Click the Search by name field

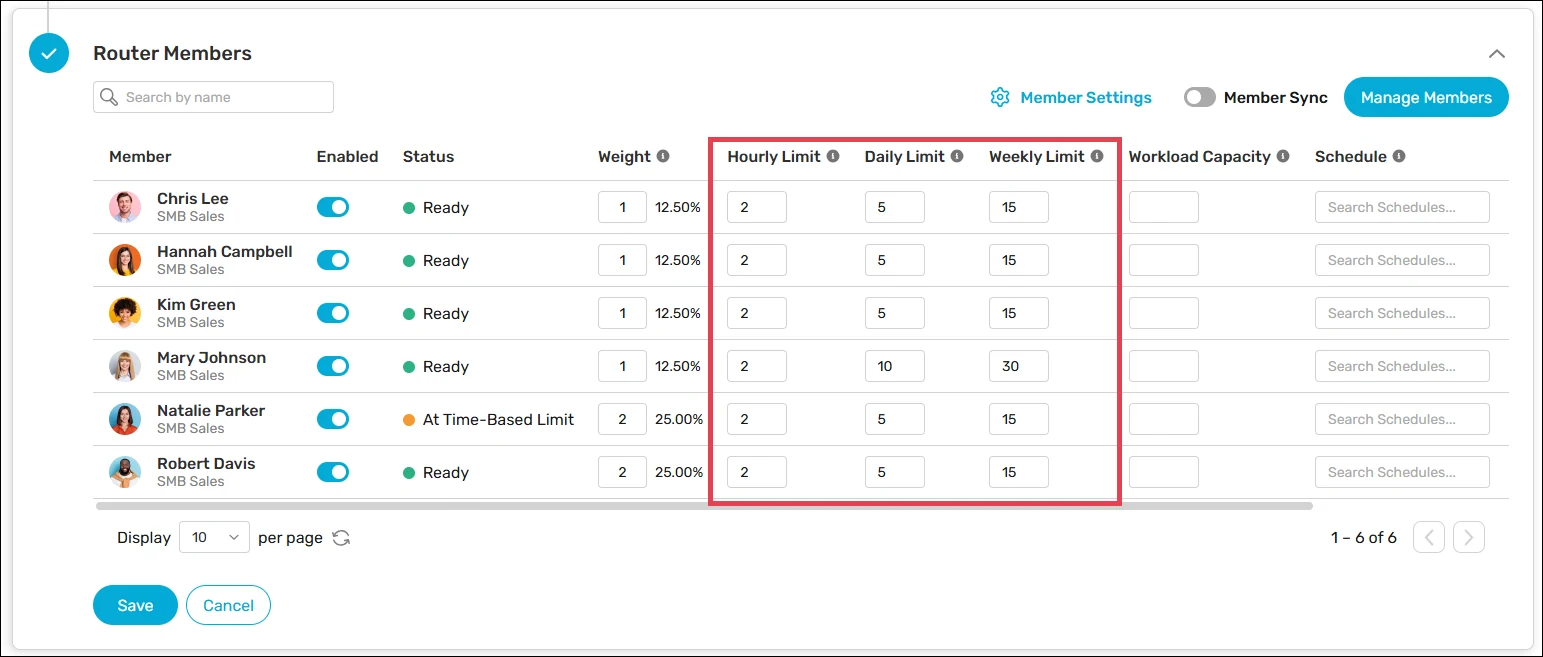[213, 97]
